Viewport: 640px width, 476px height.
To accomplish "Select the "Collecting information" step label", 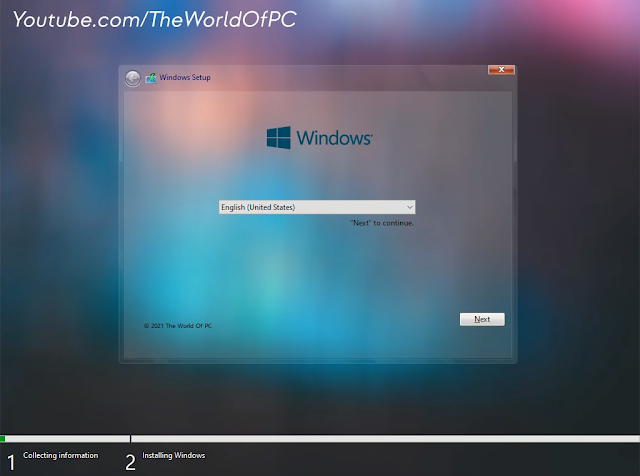I will coord(60,455).
